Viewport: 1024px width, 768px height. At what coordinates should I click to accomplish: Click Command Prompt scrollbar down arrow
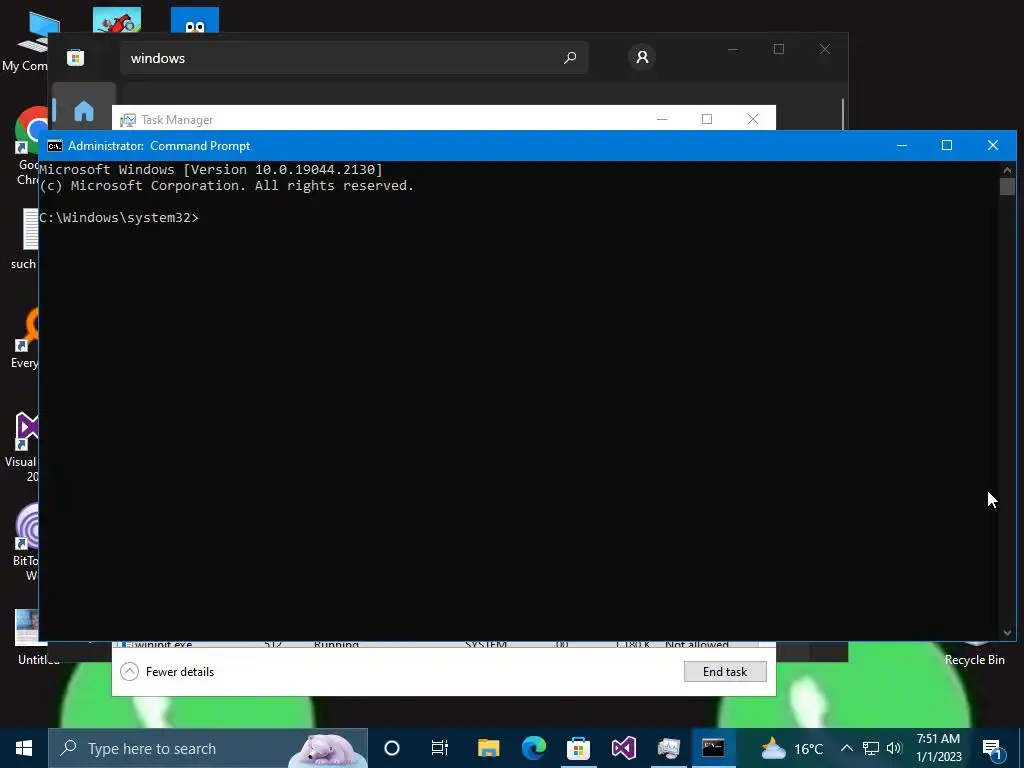[1007, 632]
